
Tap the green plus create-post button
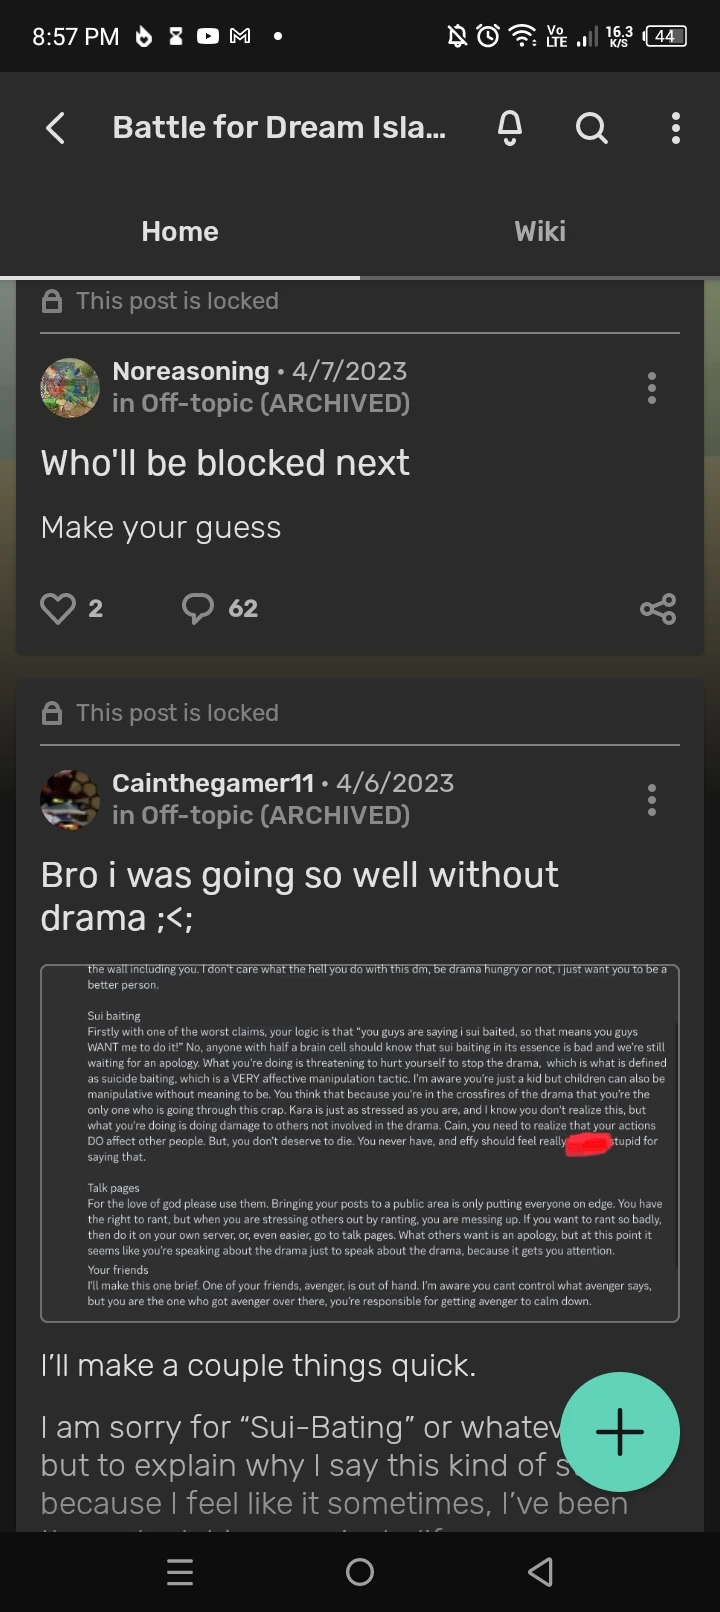(x=620, y=1432)
